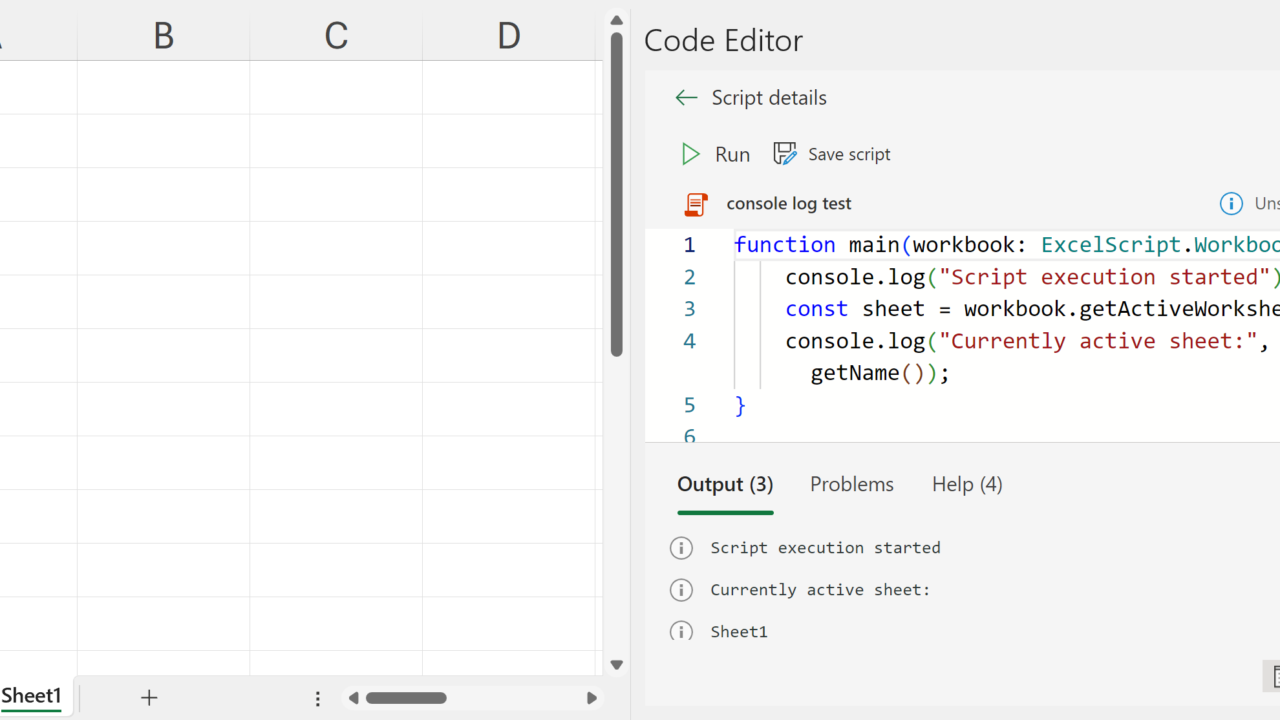The height and width of the screenshot is (720, 1280).
Task: Select the Sheet1 worksheet tab
Action: (31, 696)
